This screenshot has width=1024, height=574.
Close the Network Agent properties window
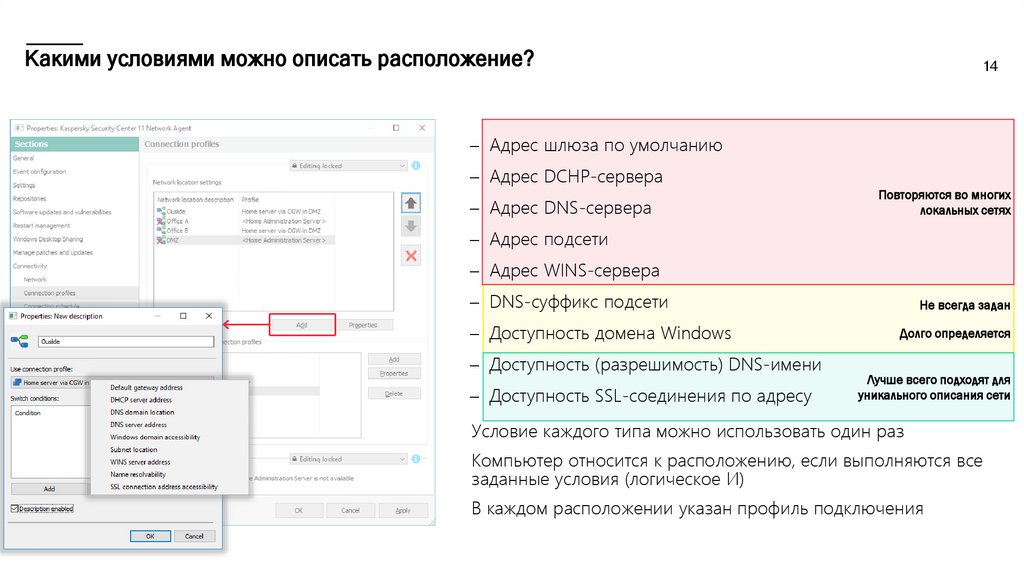[x=422, y=128]
